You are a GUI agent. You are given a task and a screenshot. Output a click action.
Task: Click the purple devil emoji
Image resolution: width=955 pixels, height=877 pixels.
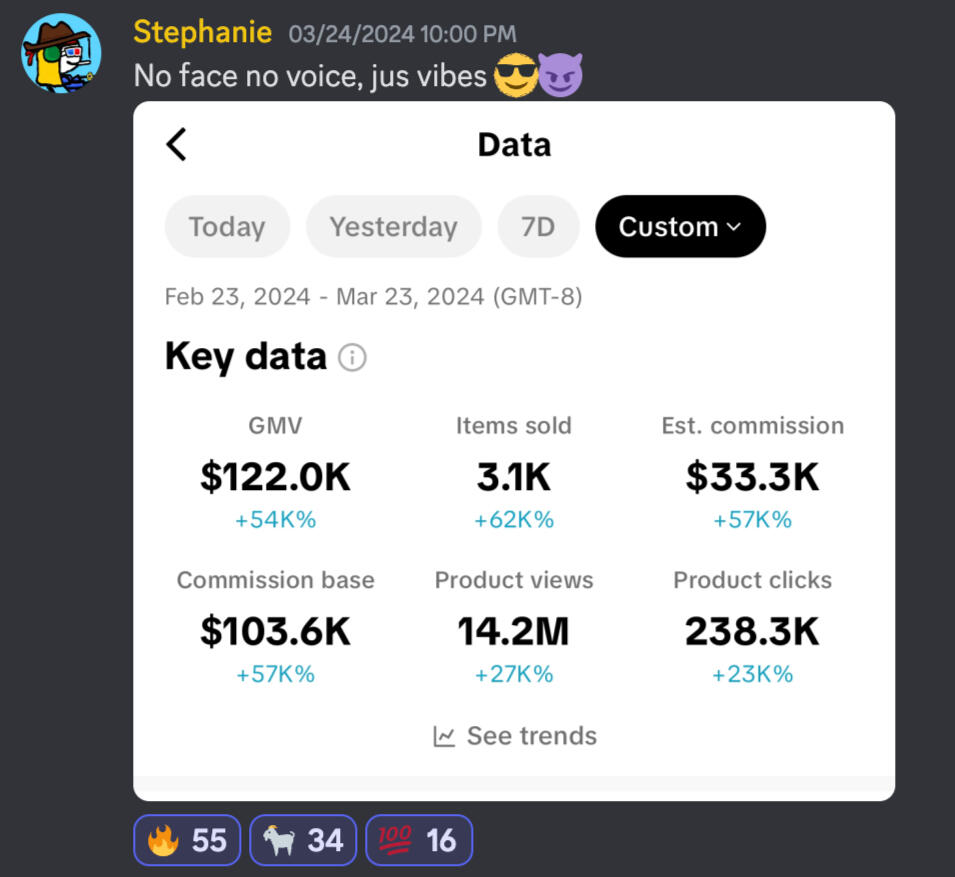[x=560, y=76]
